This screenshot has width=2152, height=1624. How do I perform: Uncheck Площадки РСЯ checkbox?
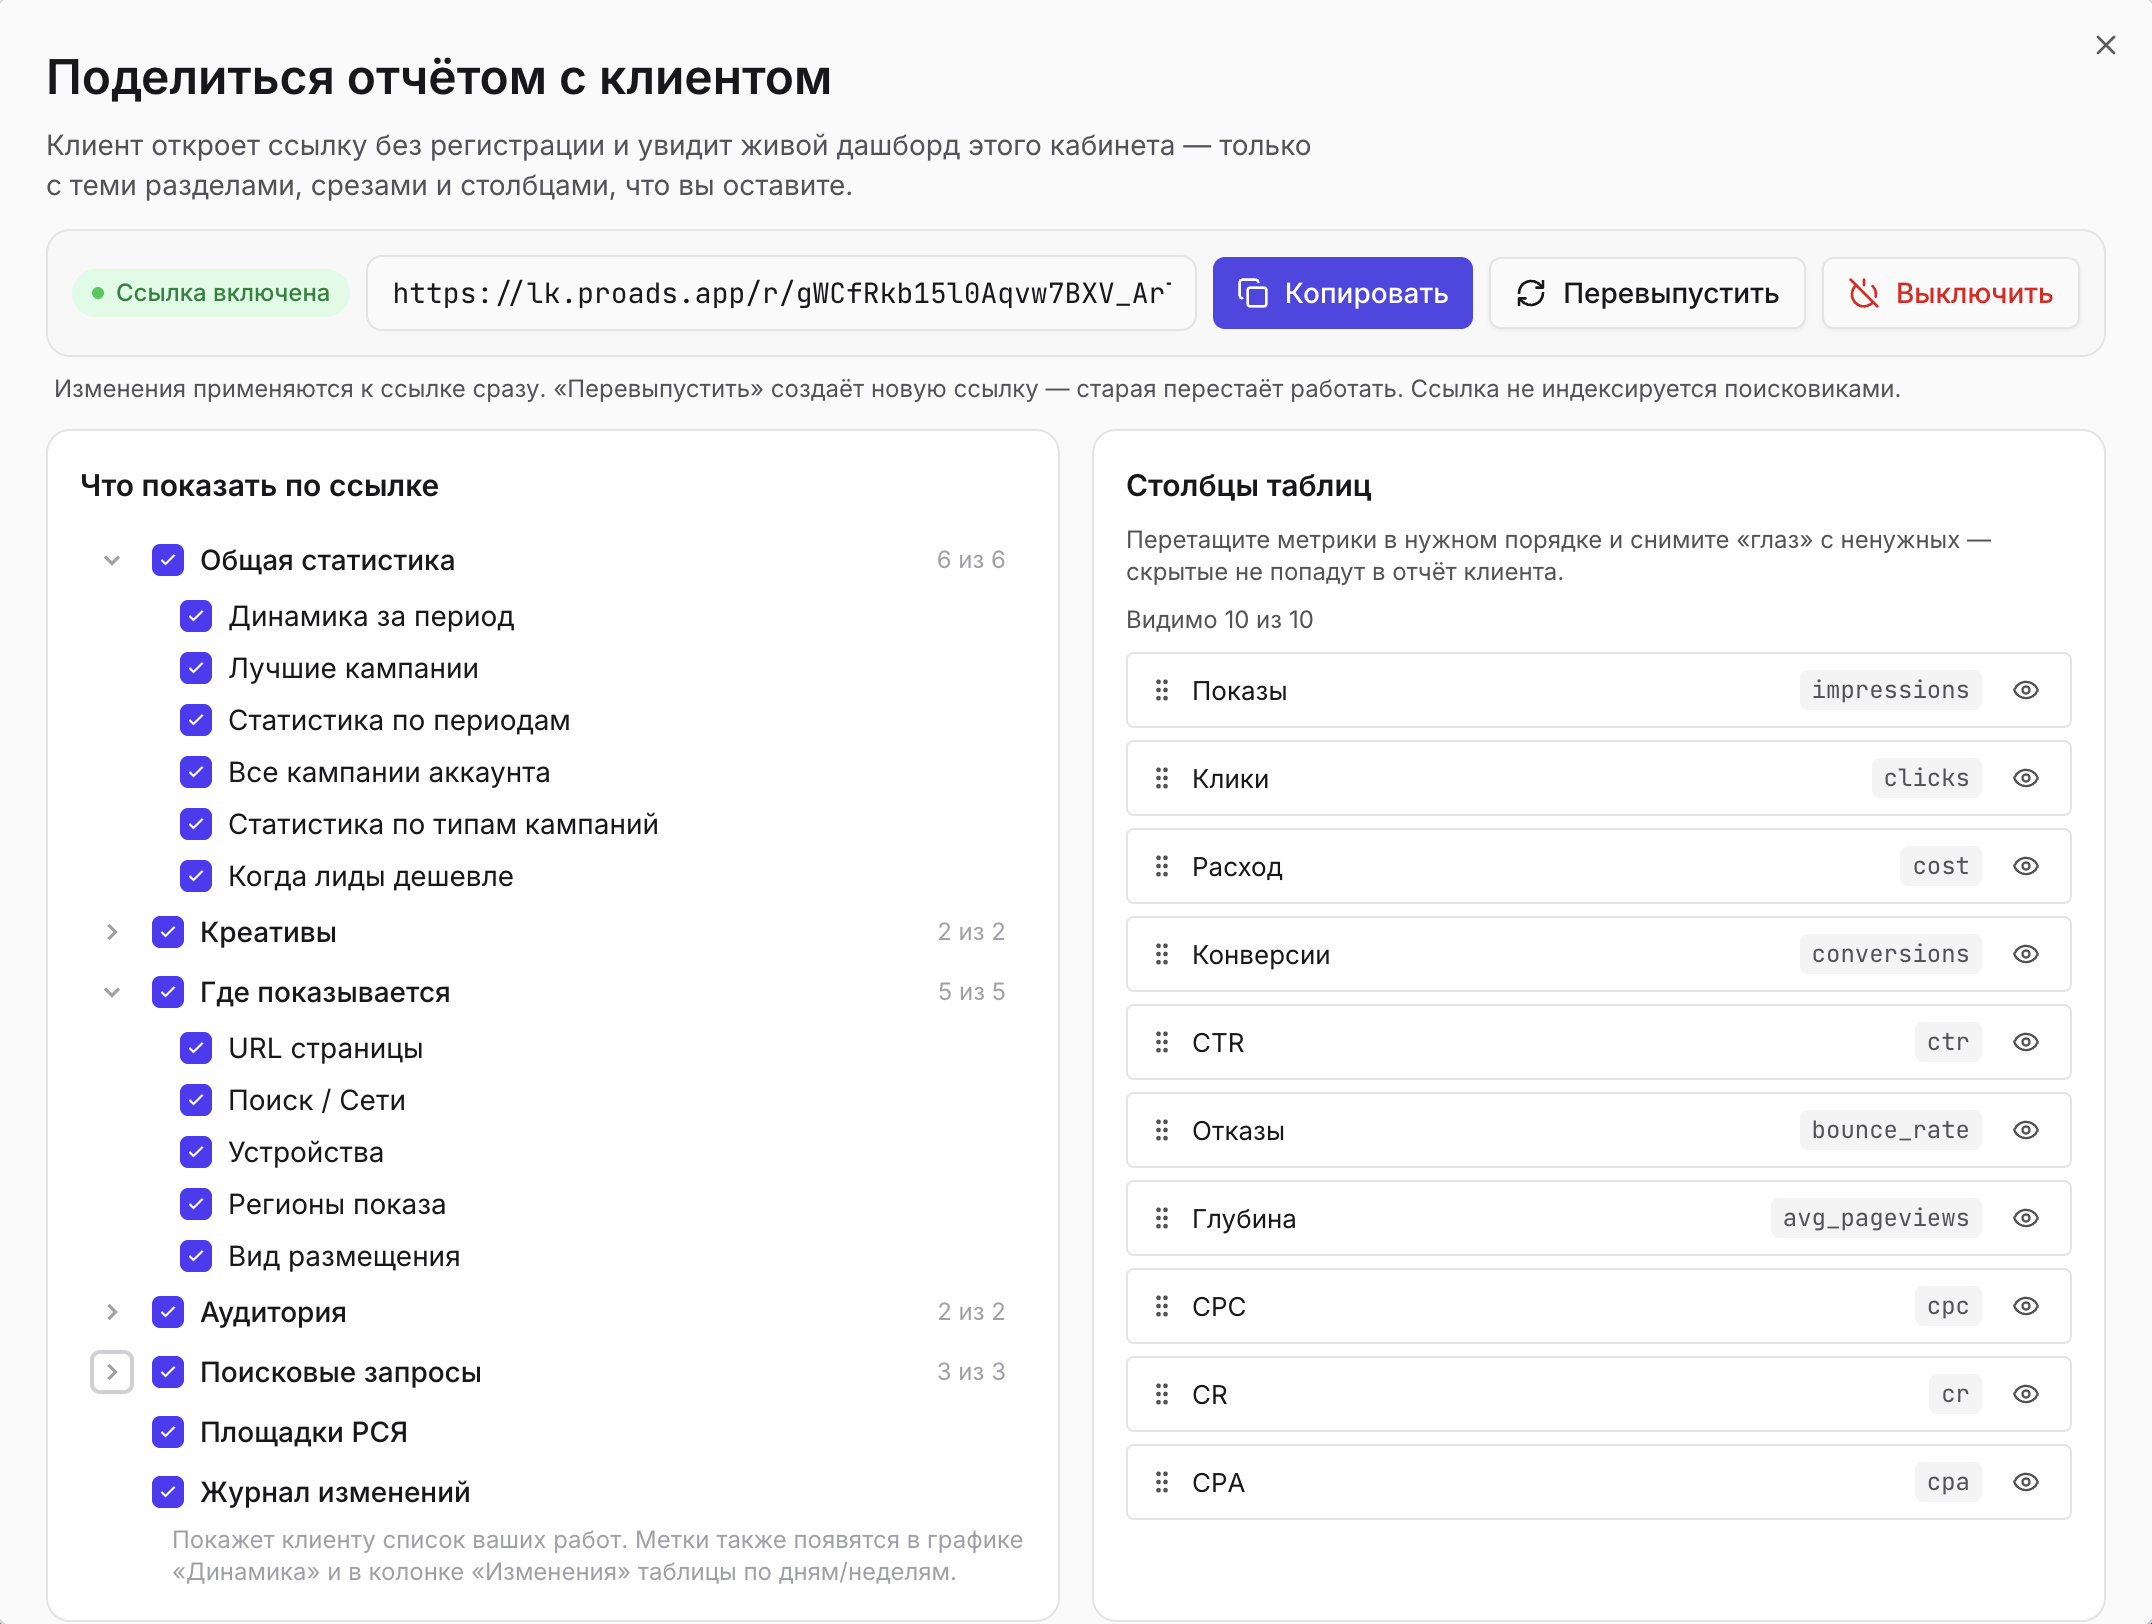pos(168,1432)
